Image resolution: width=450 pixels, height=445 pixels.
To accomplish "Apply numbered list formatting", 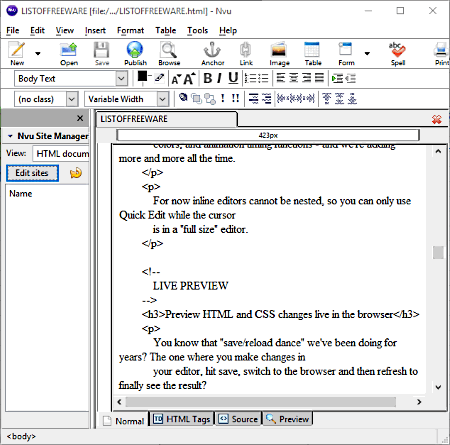I will pyautogui.click(x=250, y=78).
